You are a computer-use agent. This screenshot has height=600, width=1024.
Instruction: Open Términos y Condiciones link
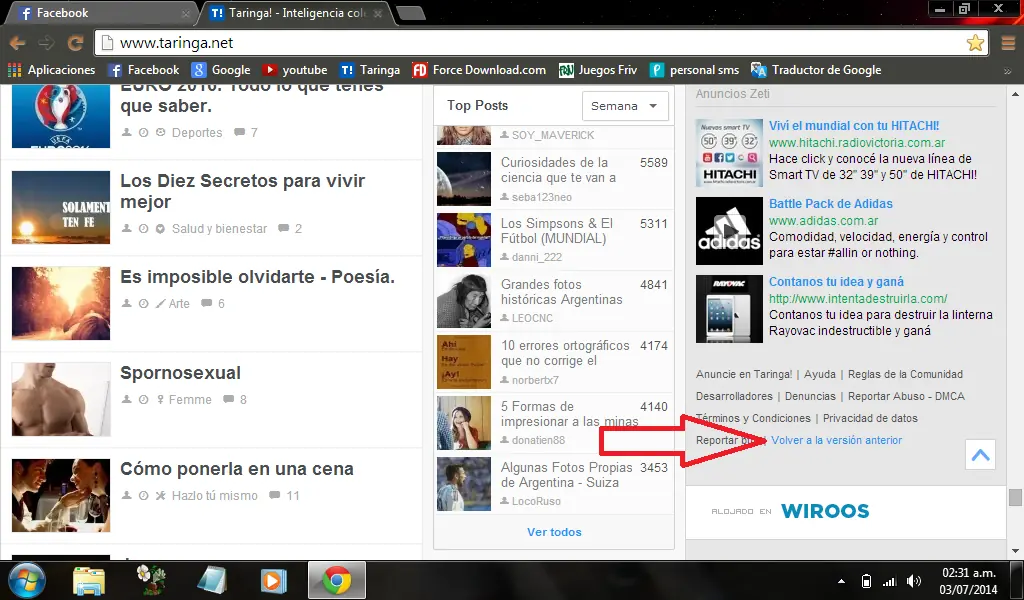[753, 418]
